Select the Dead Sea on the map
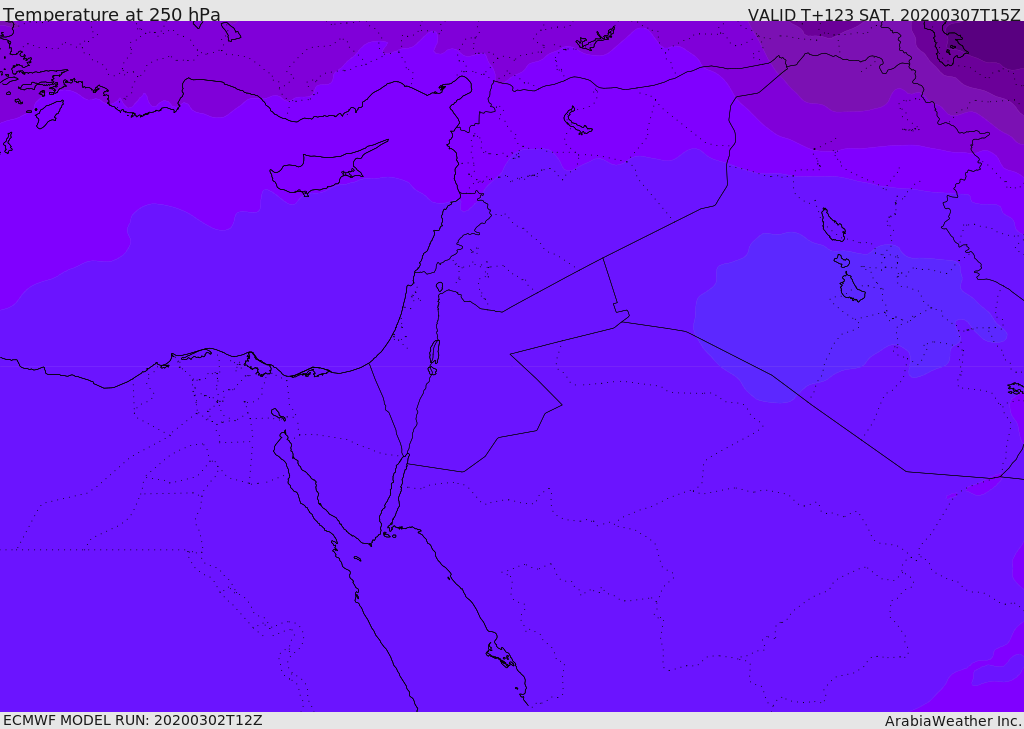 [x=434, y=353]
